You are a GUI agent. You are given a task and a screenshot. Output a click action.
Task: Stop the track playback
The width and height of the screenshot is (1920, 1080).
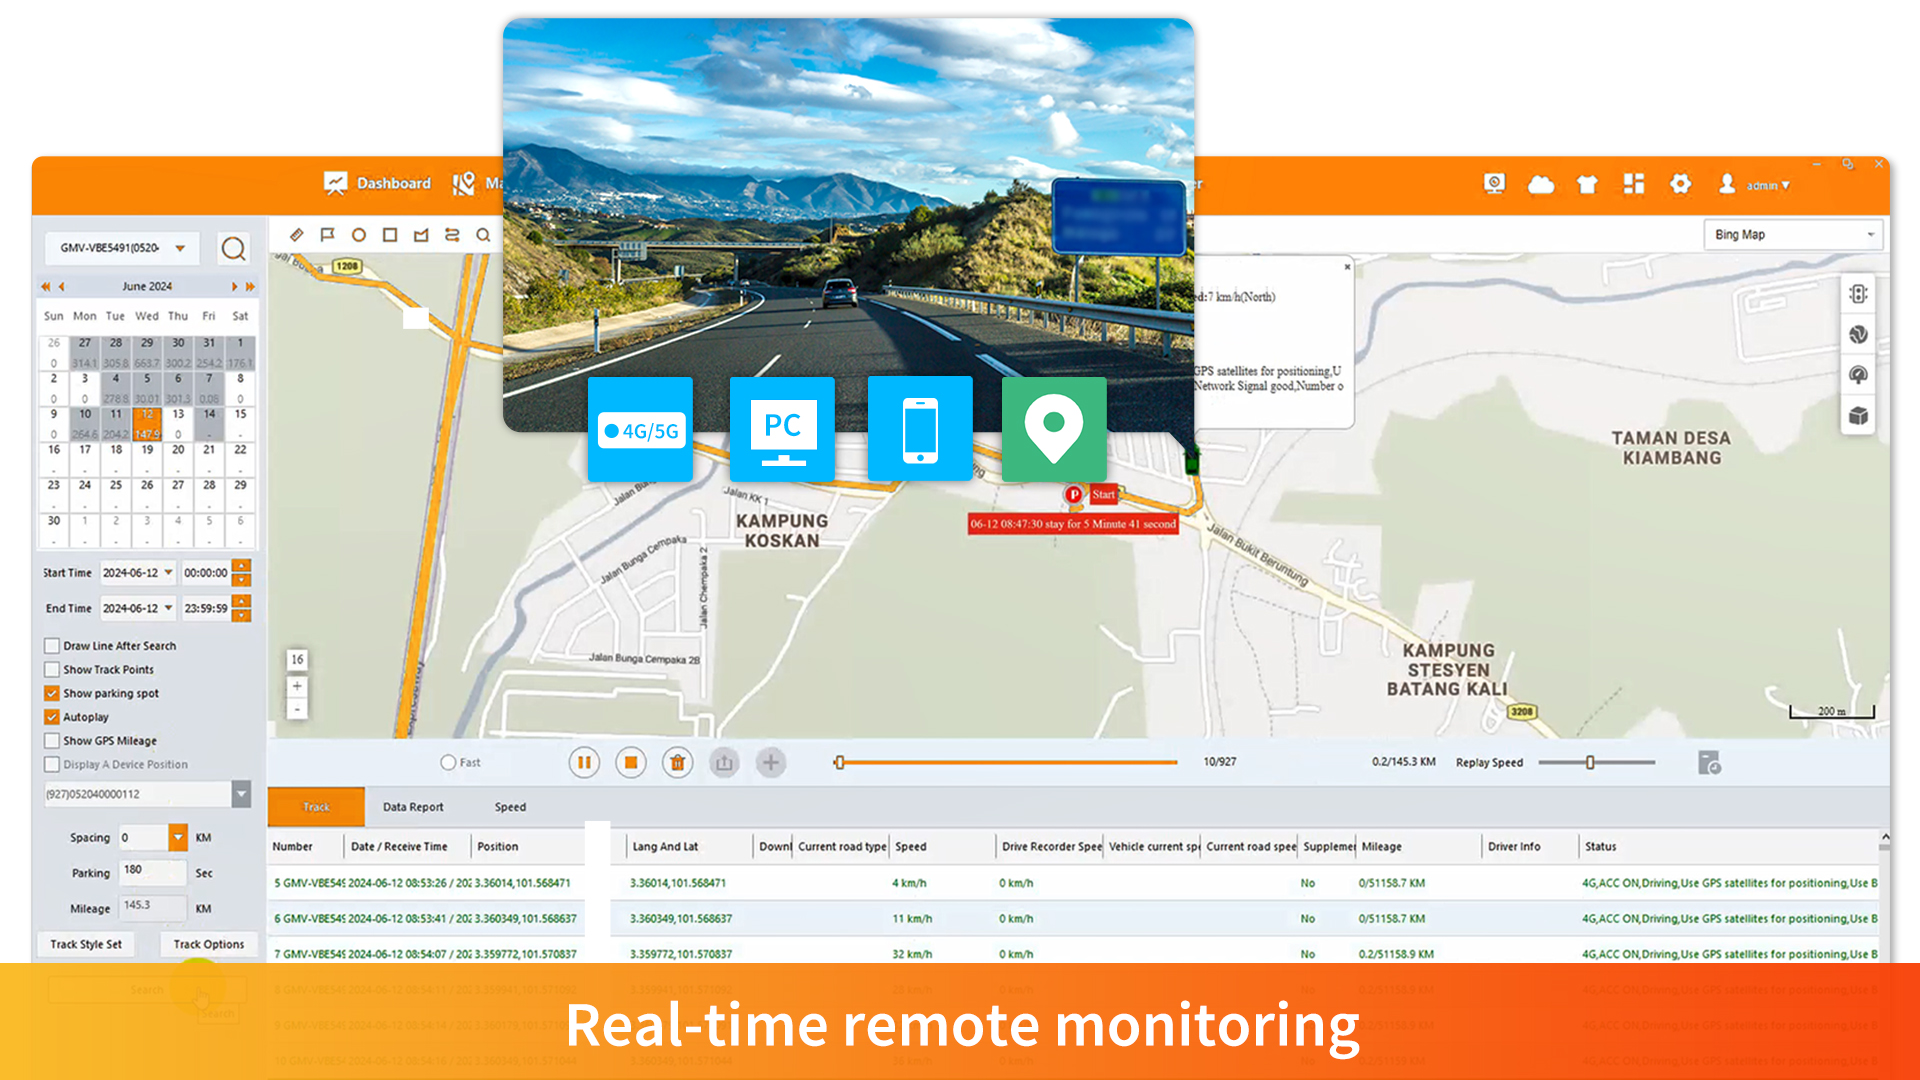pyautogui.click(x=631, y=763)
